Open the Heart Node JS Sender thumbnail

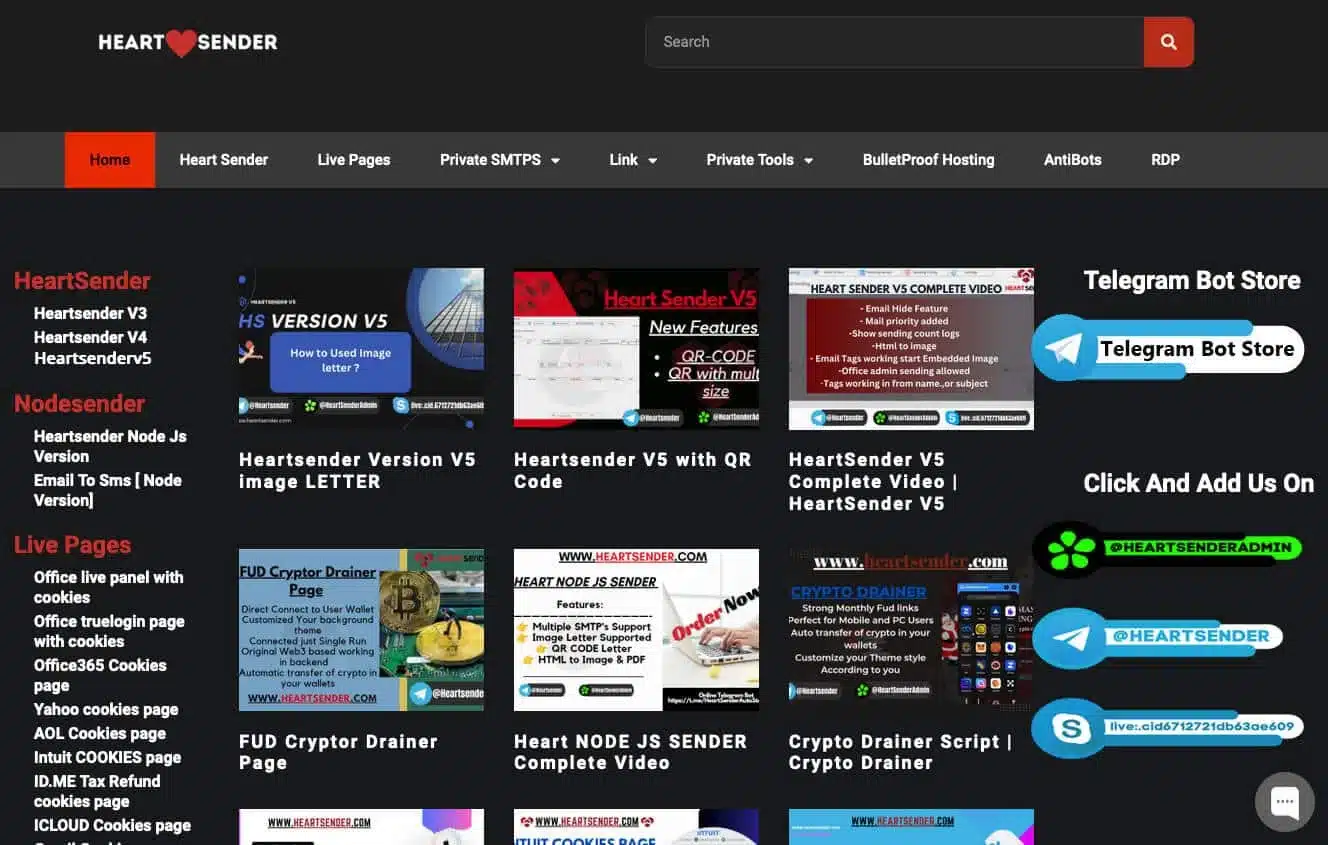click(x=636, y=629)
